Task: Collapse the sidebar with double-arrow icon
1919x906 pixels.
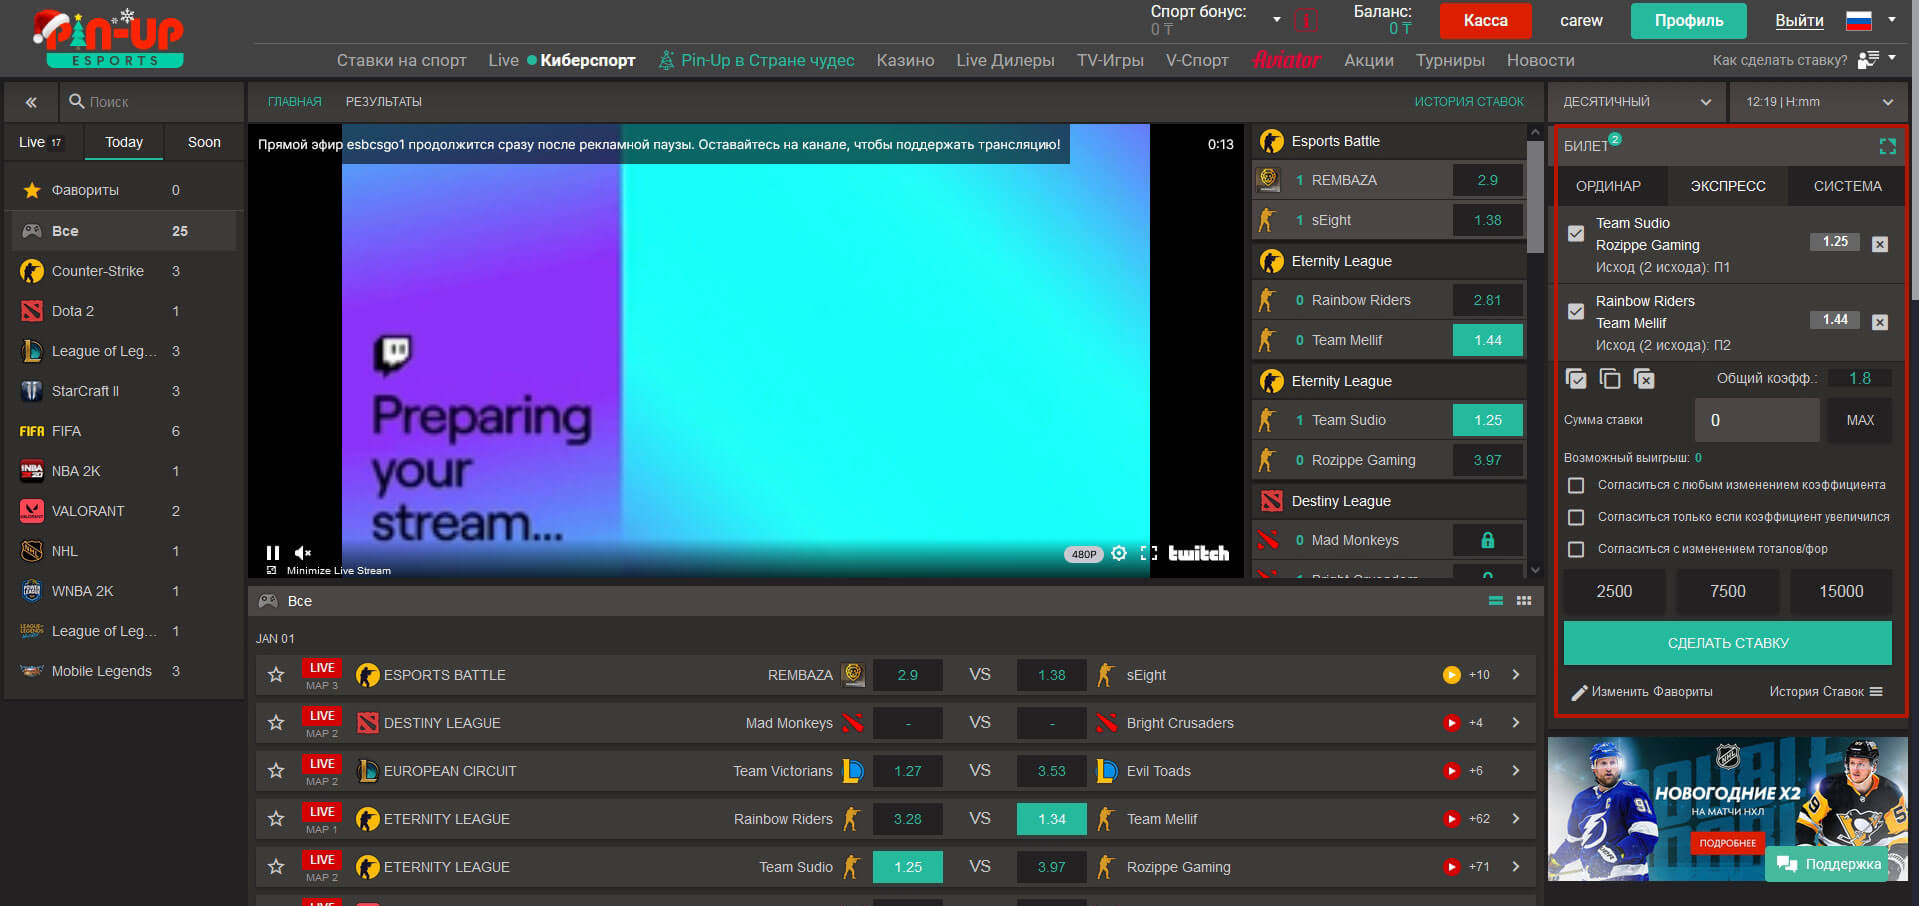Action: 31,102
